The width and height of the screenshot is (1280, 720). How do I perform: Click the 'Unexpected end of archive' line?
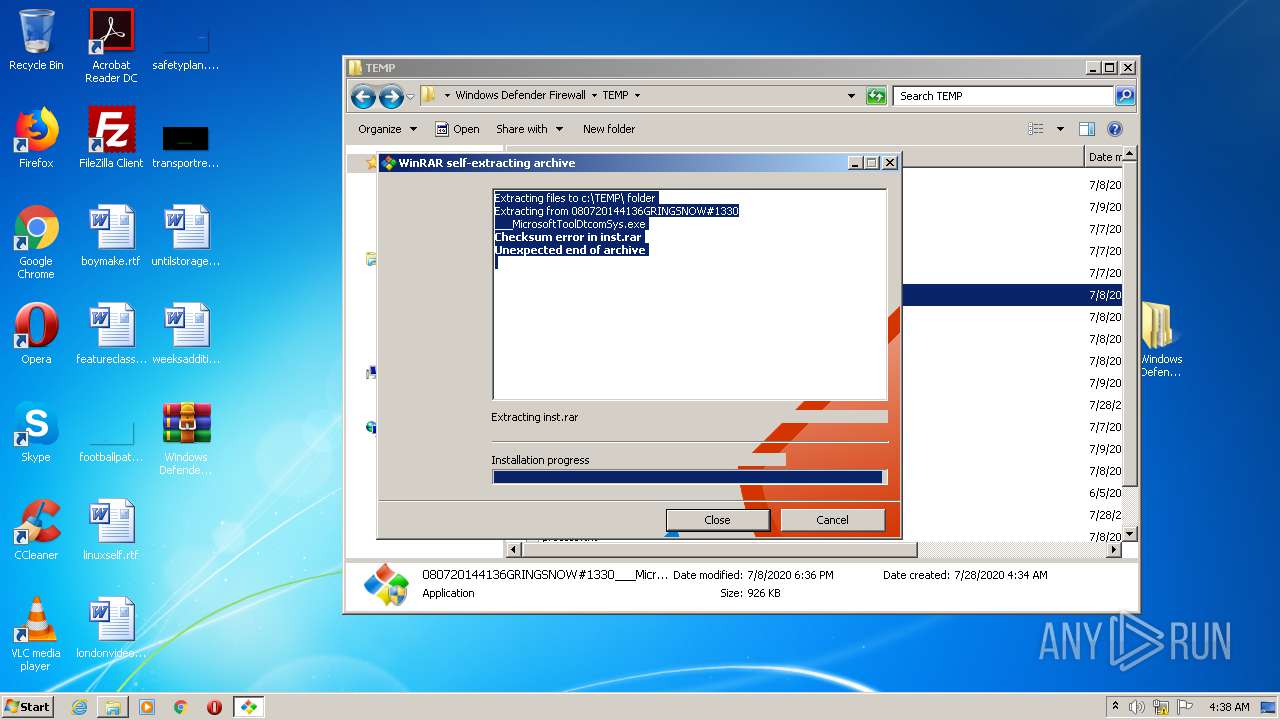[x=570, y=251]
